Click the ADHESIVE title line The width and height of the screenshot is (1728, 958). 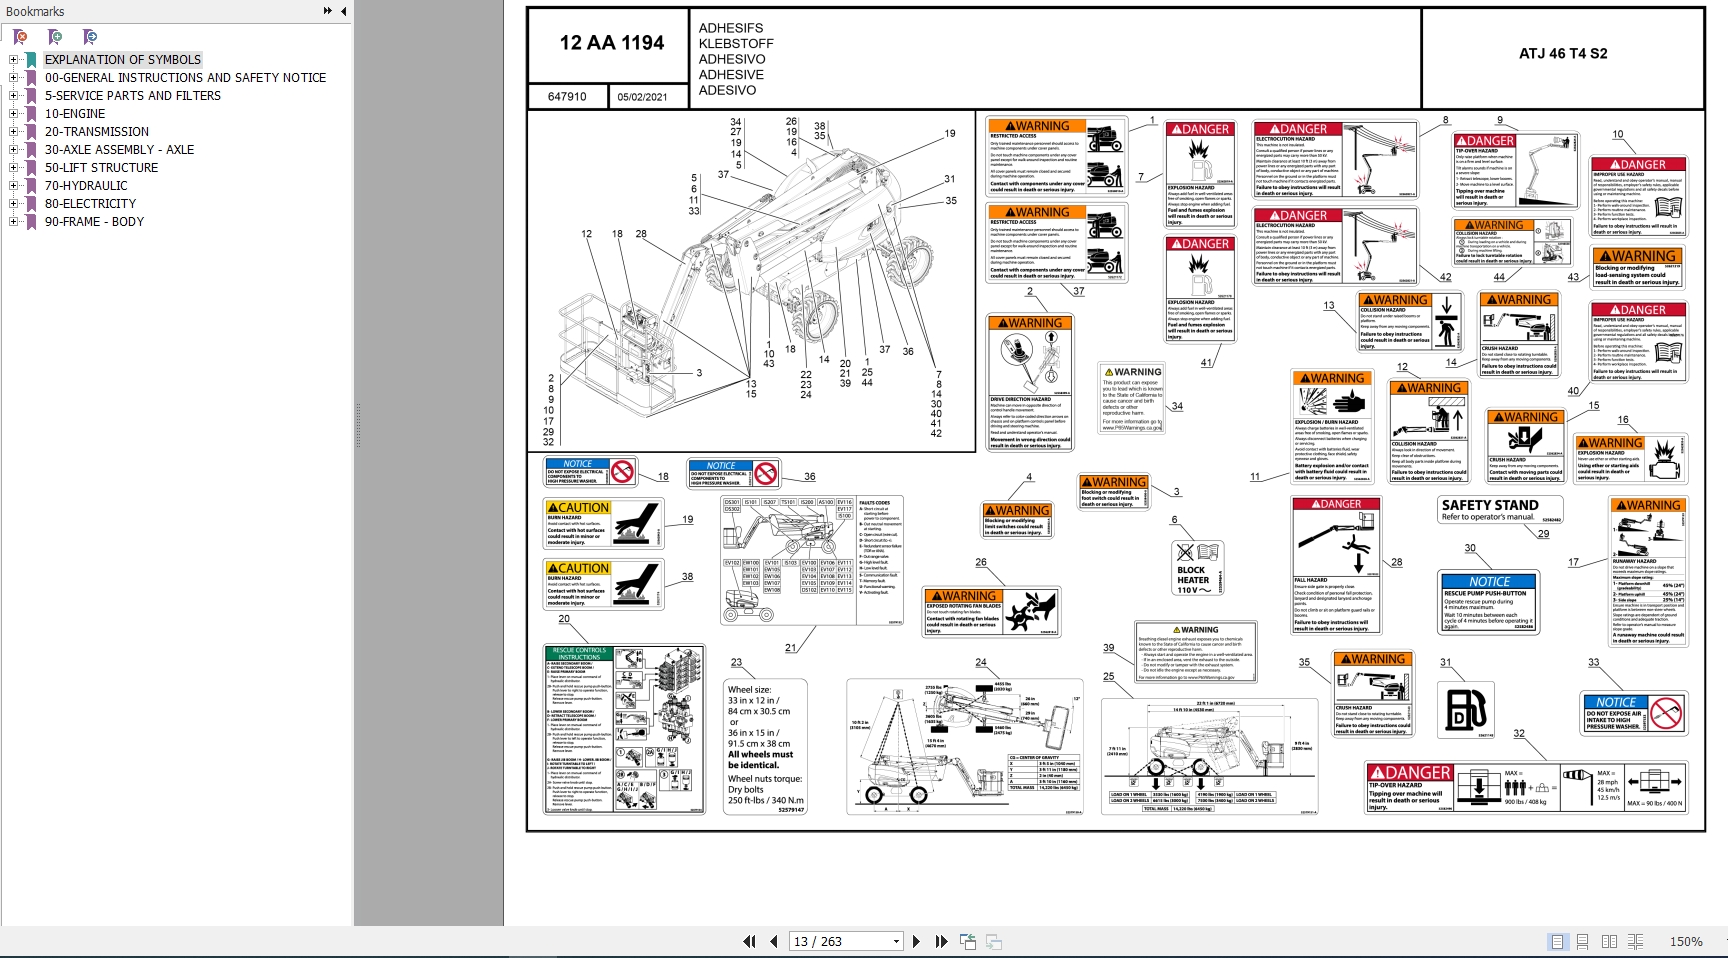tap(731, 75)
